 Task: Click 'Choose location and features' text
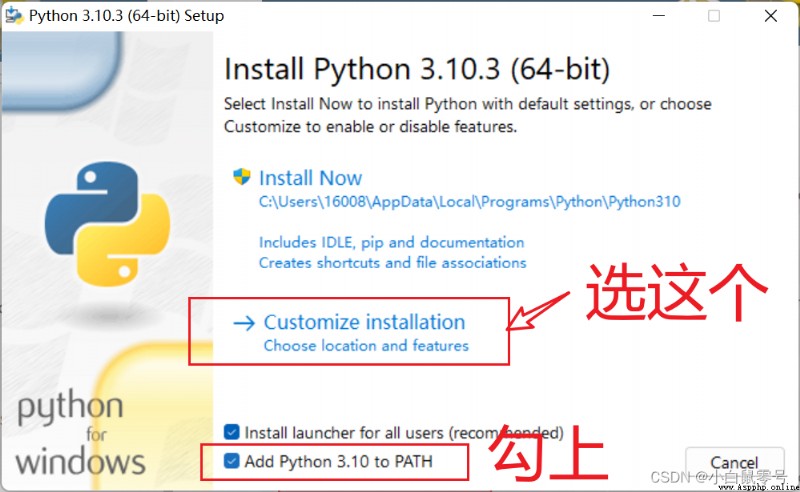click(366, 346)
